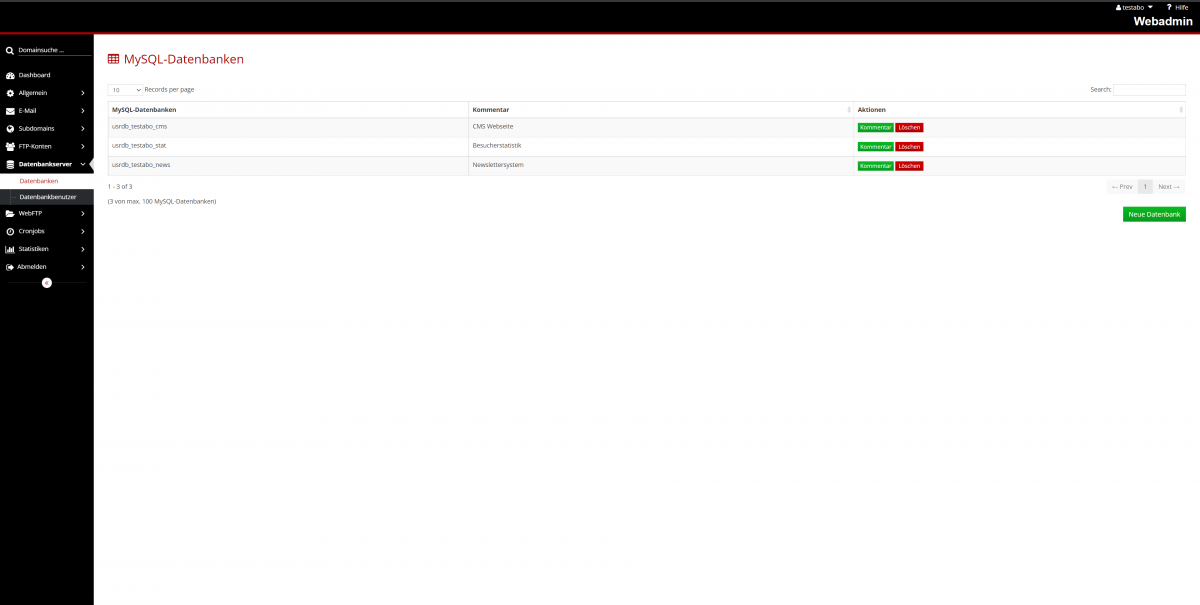This screenshot has width=1200, height=605.
Task: Click the Prev pagination button
Action: tap(1122, 187)
